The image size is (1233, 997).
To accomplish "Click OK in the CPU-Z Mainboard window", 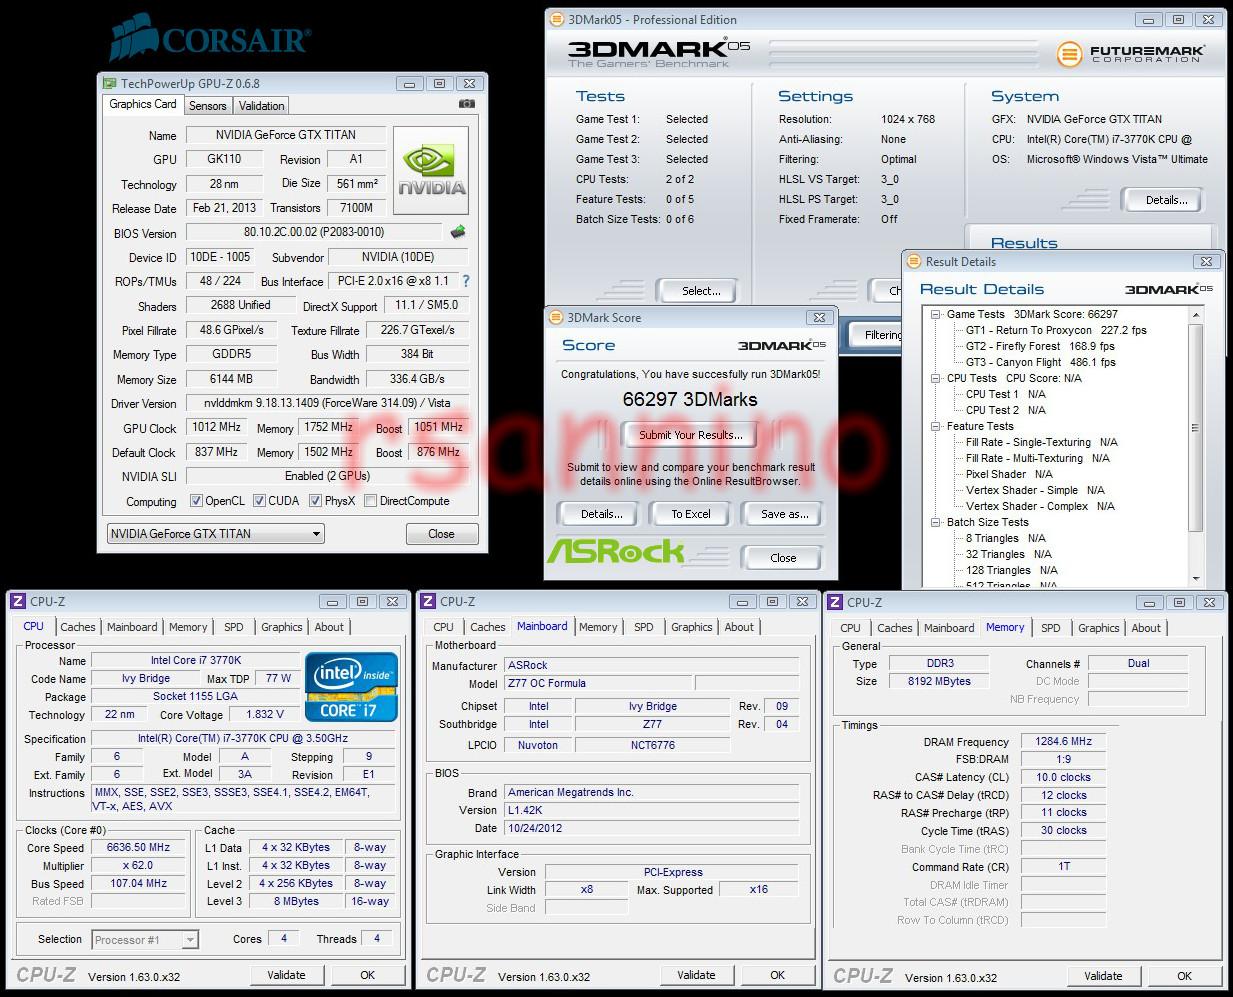I will coord(777,975).
